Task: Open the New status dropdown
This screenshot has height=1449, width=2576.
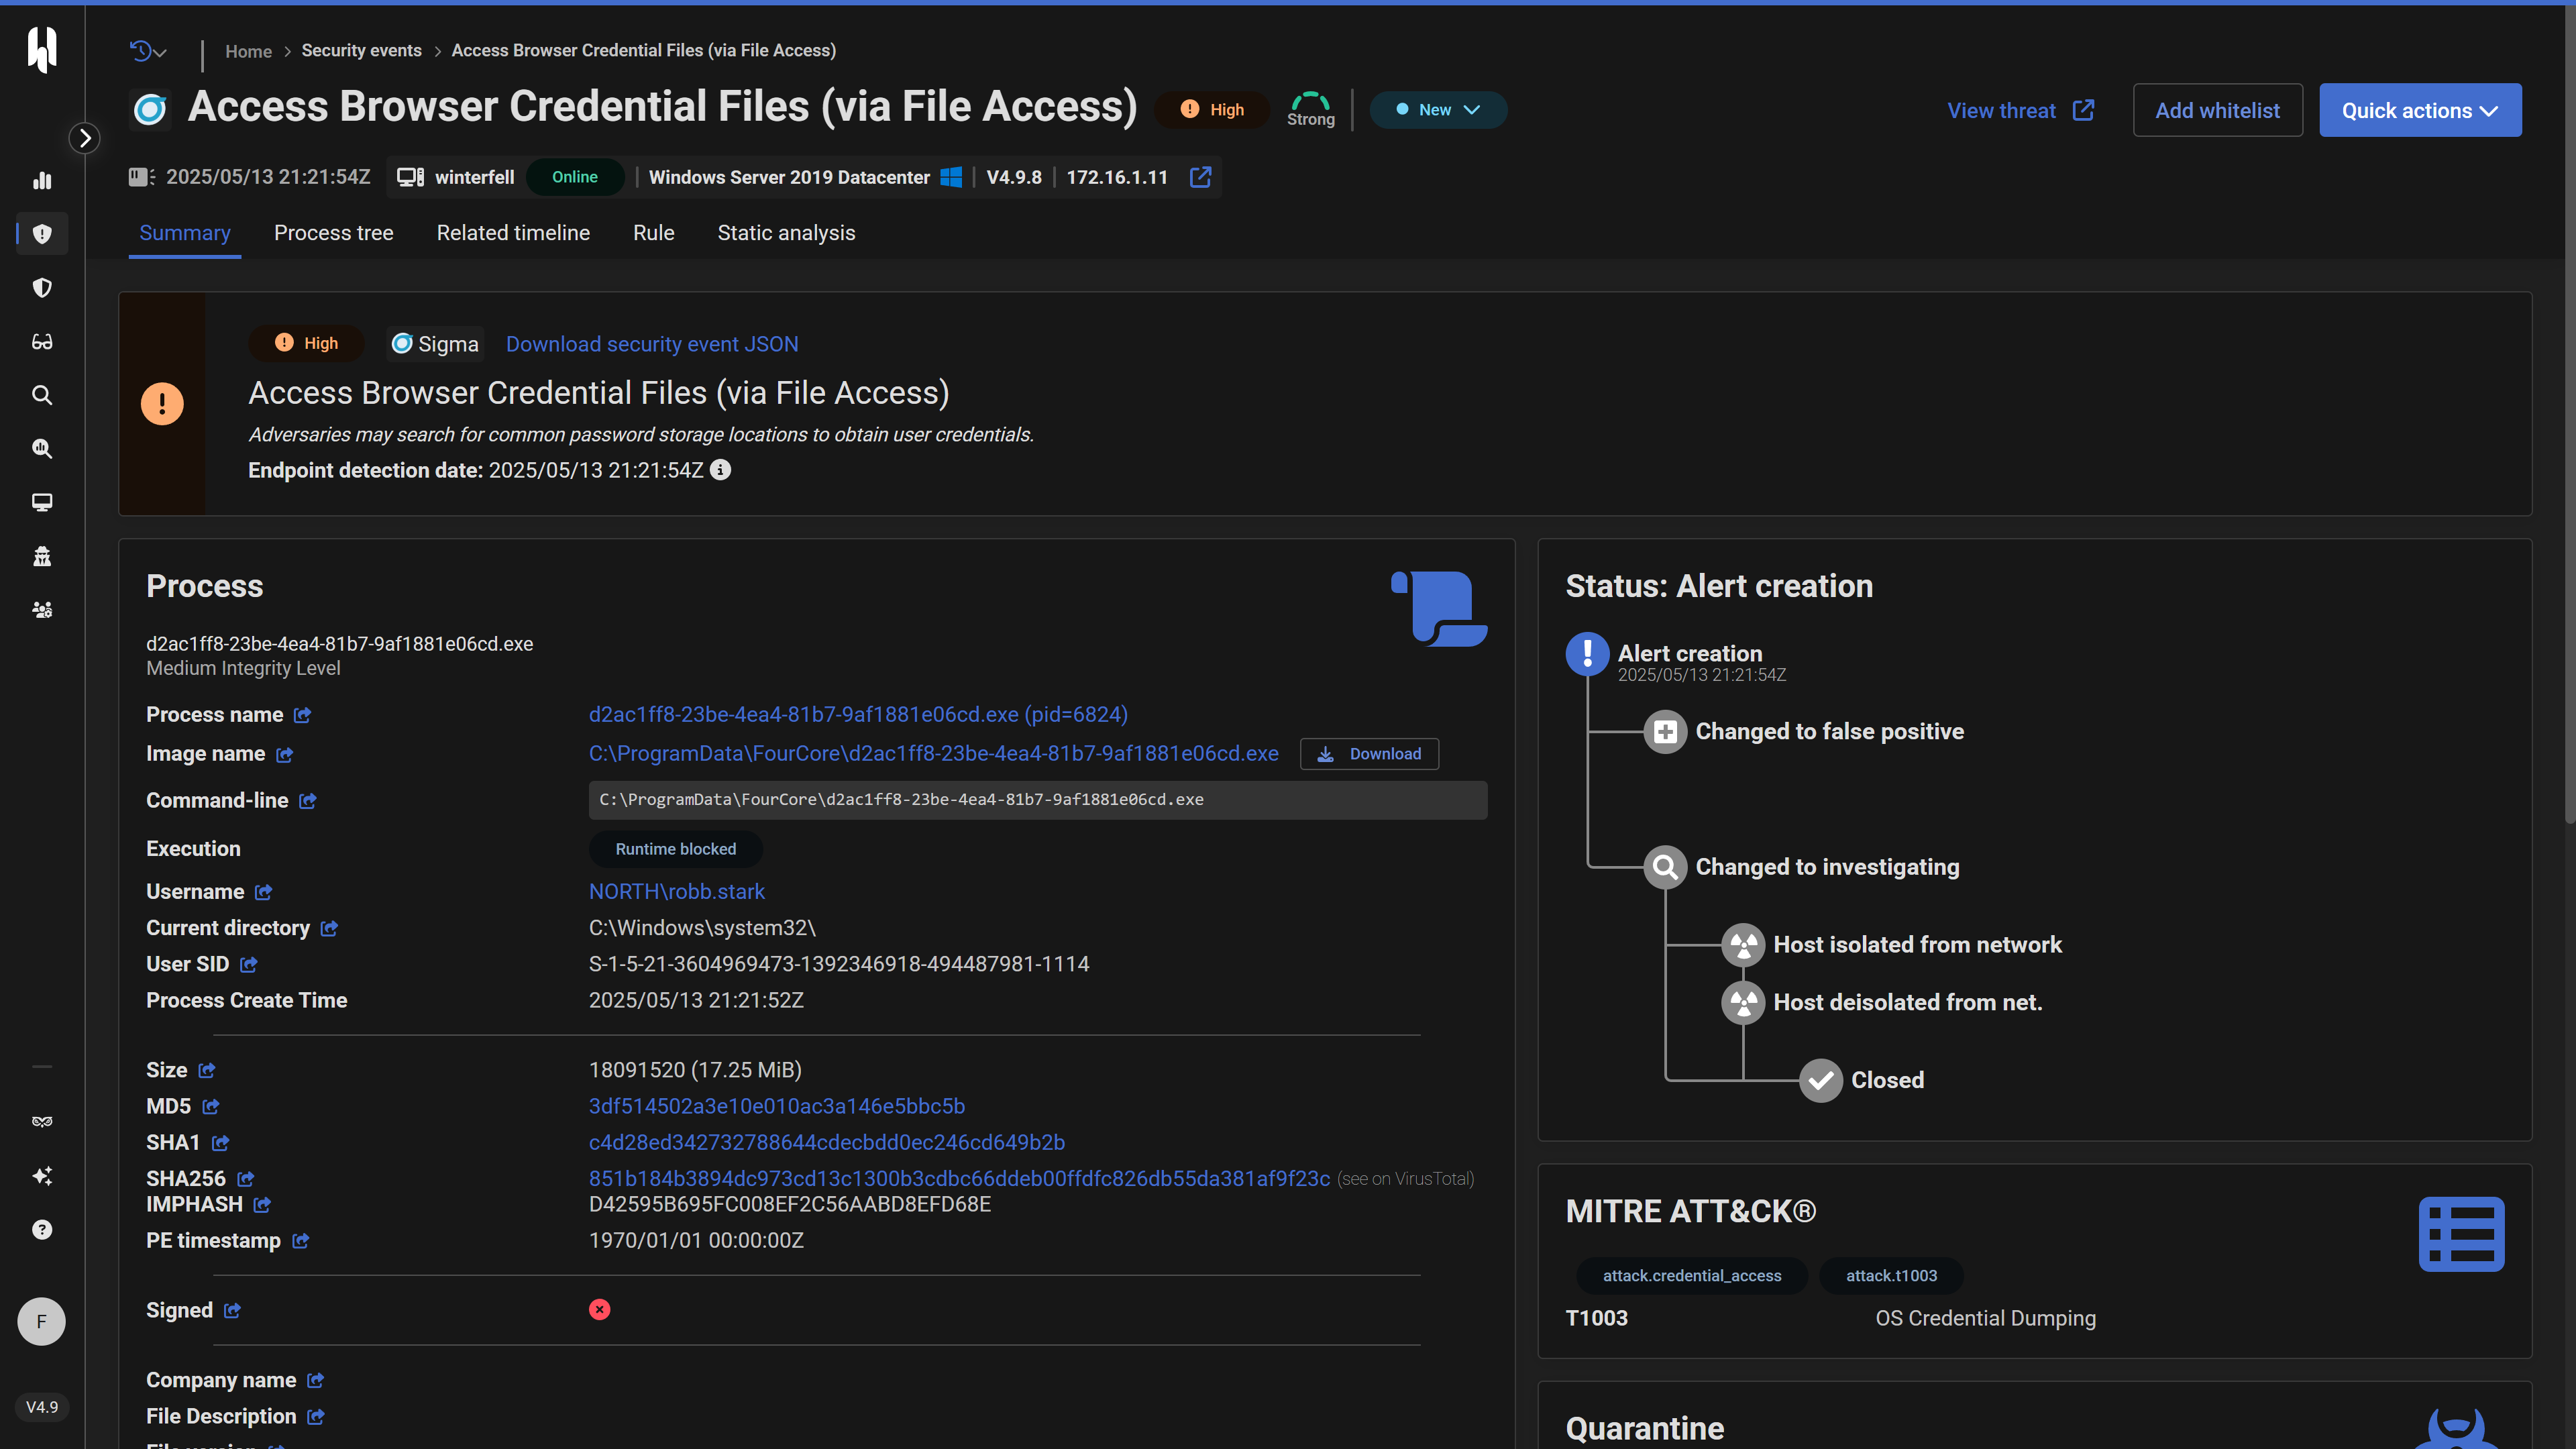Action: [x=1437, y=110]
